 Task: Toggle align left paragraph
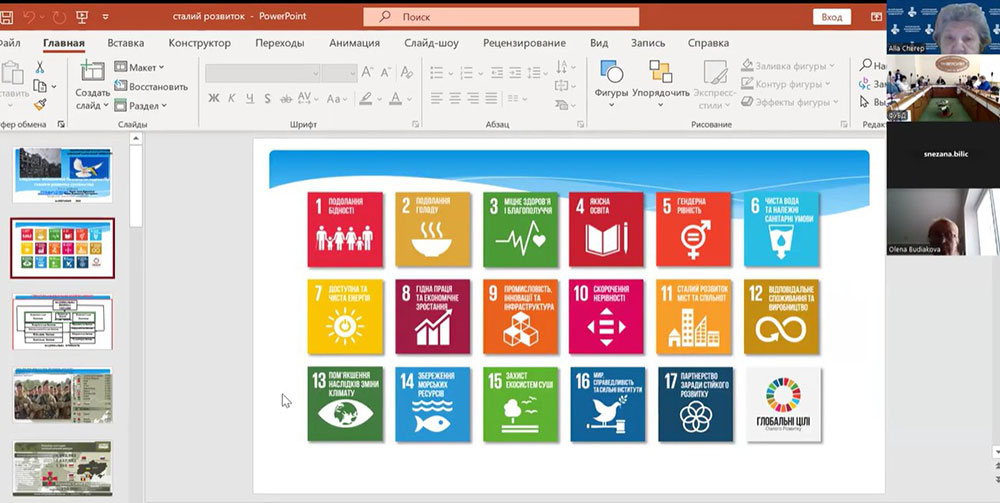click(436, 98)
